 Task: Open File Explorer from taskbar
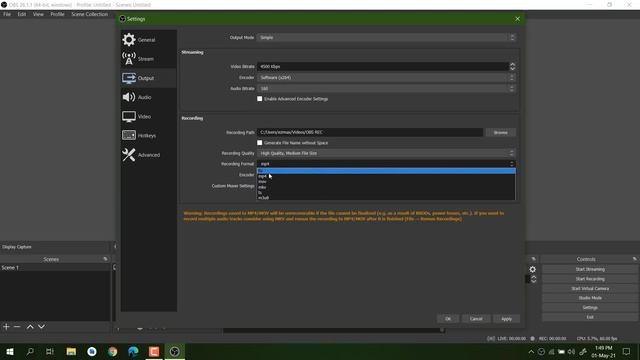pos(71,351)
